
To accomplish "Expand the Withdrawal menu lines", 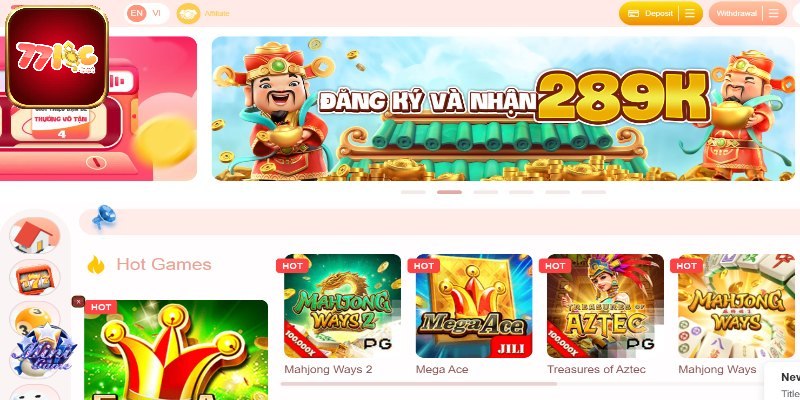I will (773, 14).
